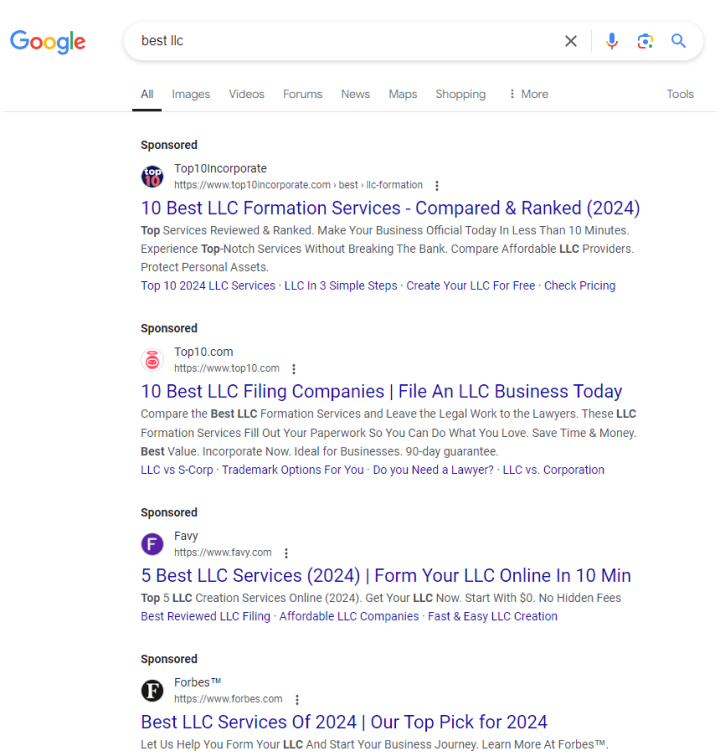
Task: Open the Tools search options
Action: [680, 94]
